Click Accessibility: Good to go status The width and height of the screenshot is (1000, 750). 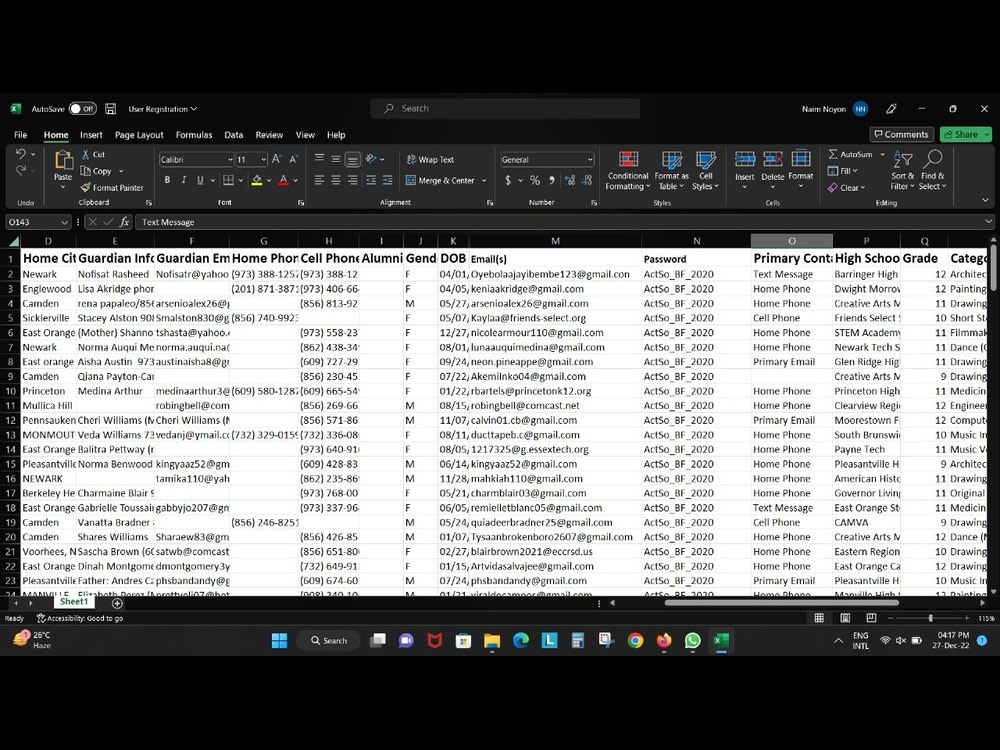point(80,618)
